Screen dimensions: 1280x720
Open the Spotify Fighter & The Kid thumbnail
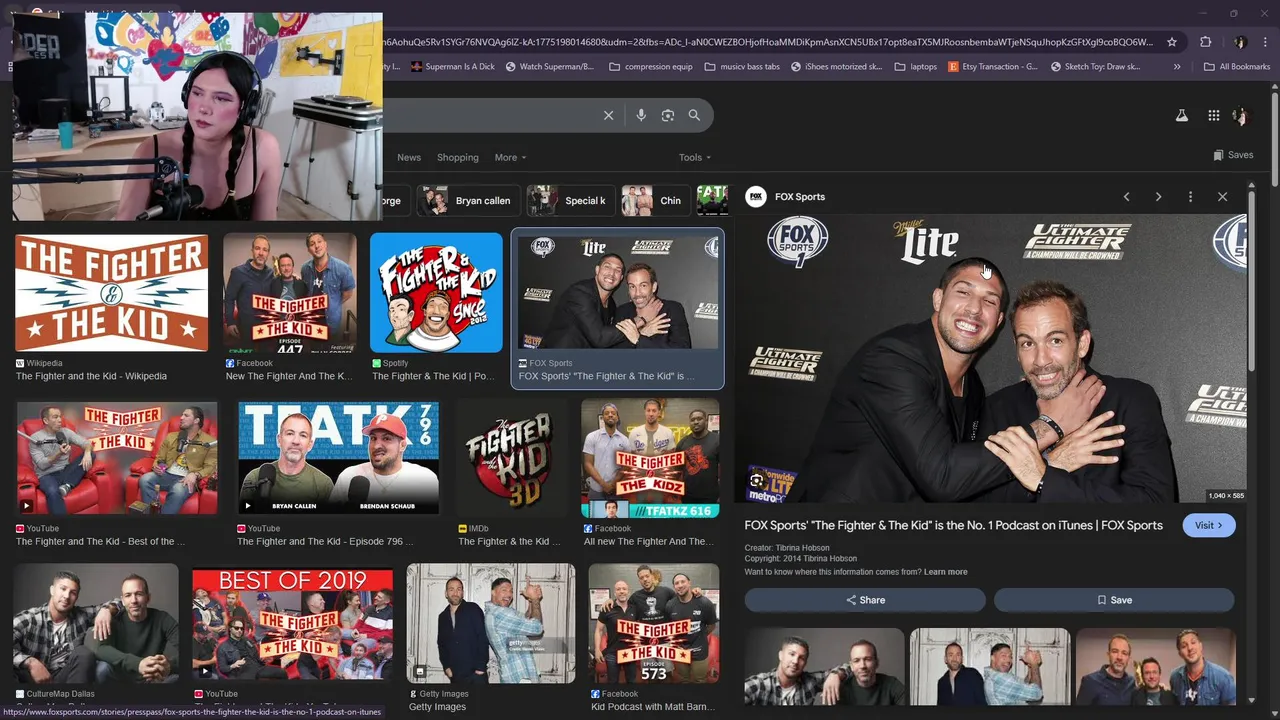click(x=436, y=293)
